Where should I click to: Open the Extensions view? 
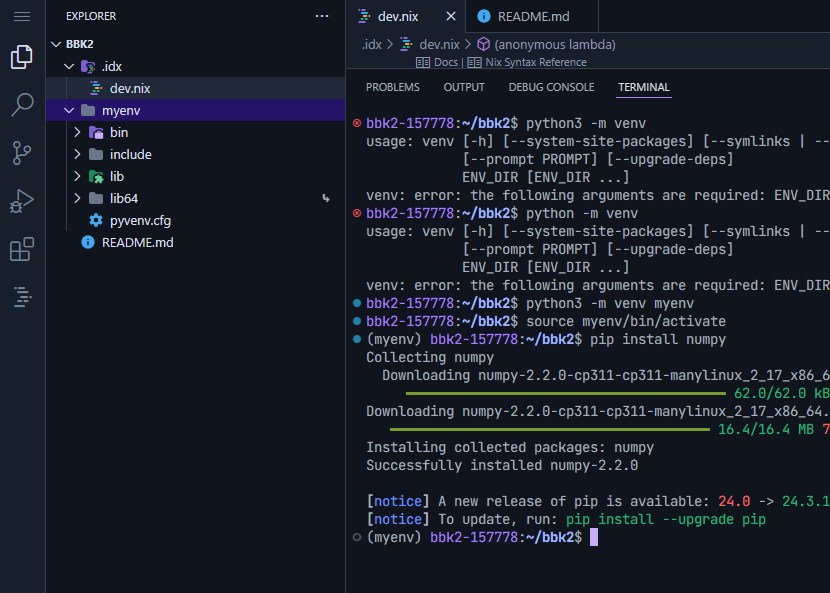point(22,249)
